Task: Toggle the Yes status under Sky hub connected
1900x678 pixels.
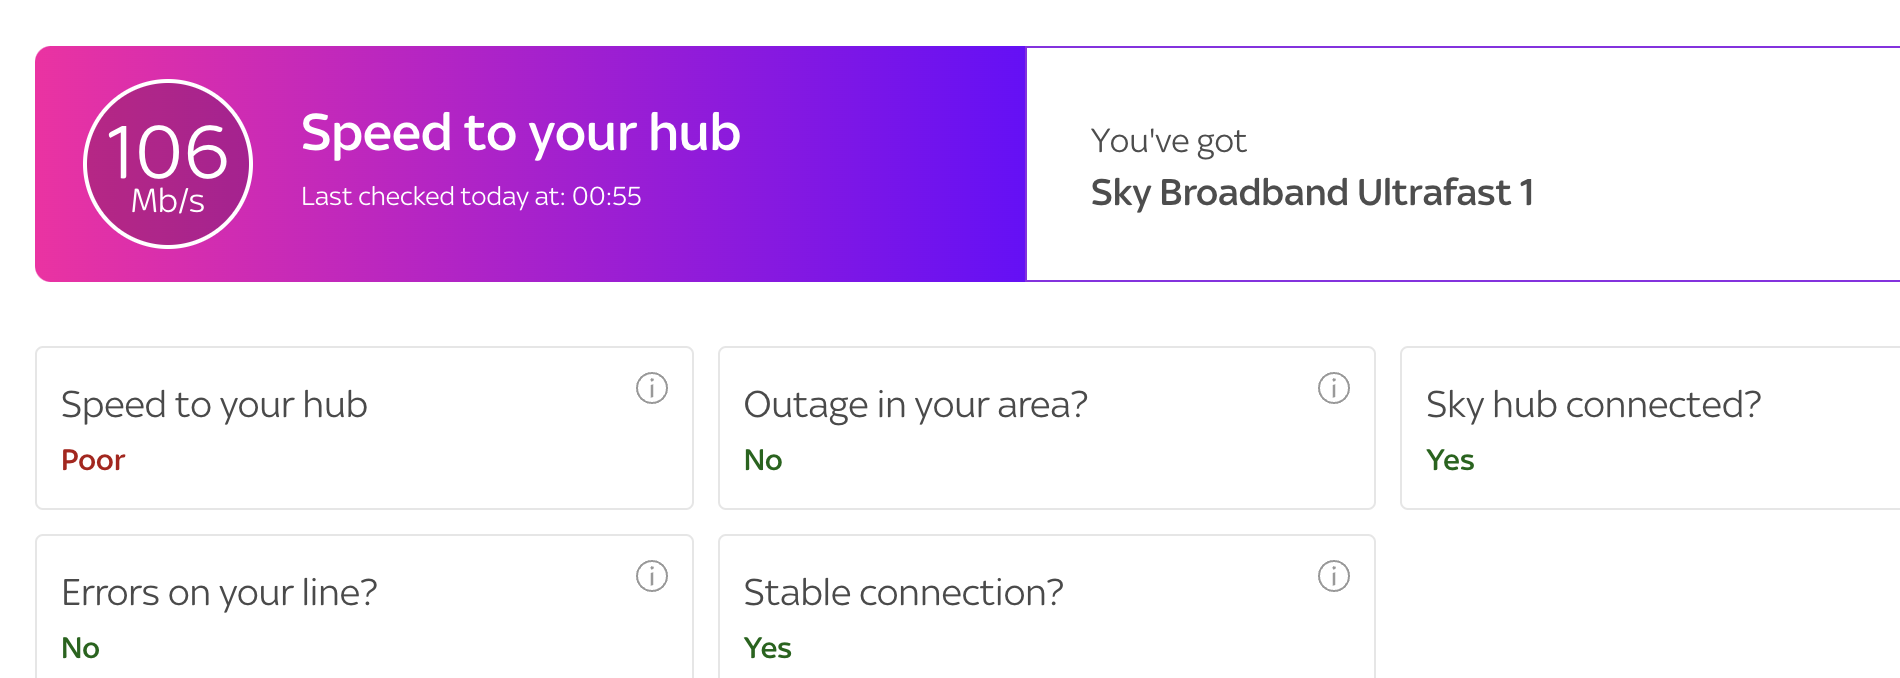Action: click(x=1451, y=460)
